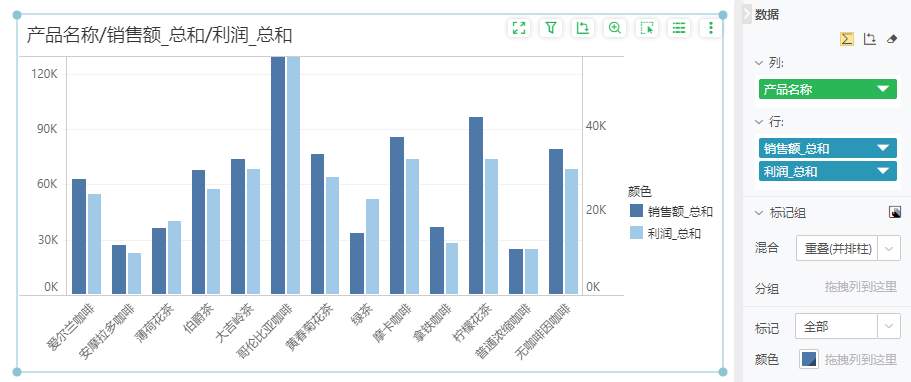Click the fullscreen expand chart icon
The width and height of the screenshot is (911, 382).
point(519,27)
